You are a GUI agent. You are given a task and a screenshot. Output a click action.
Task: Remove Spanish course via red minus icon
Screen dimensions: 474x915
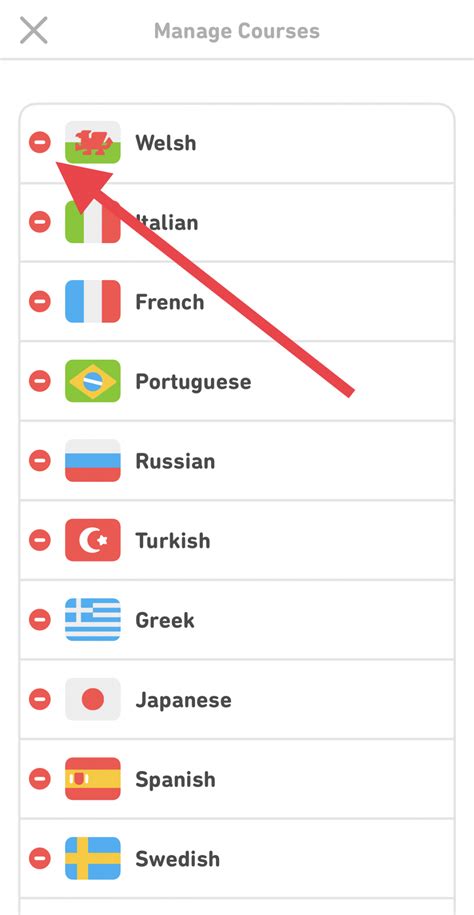point(40,778)
